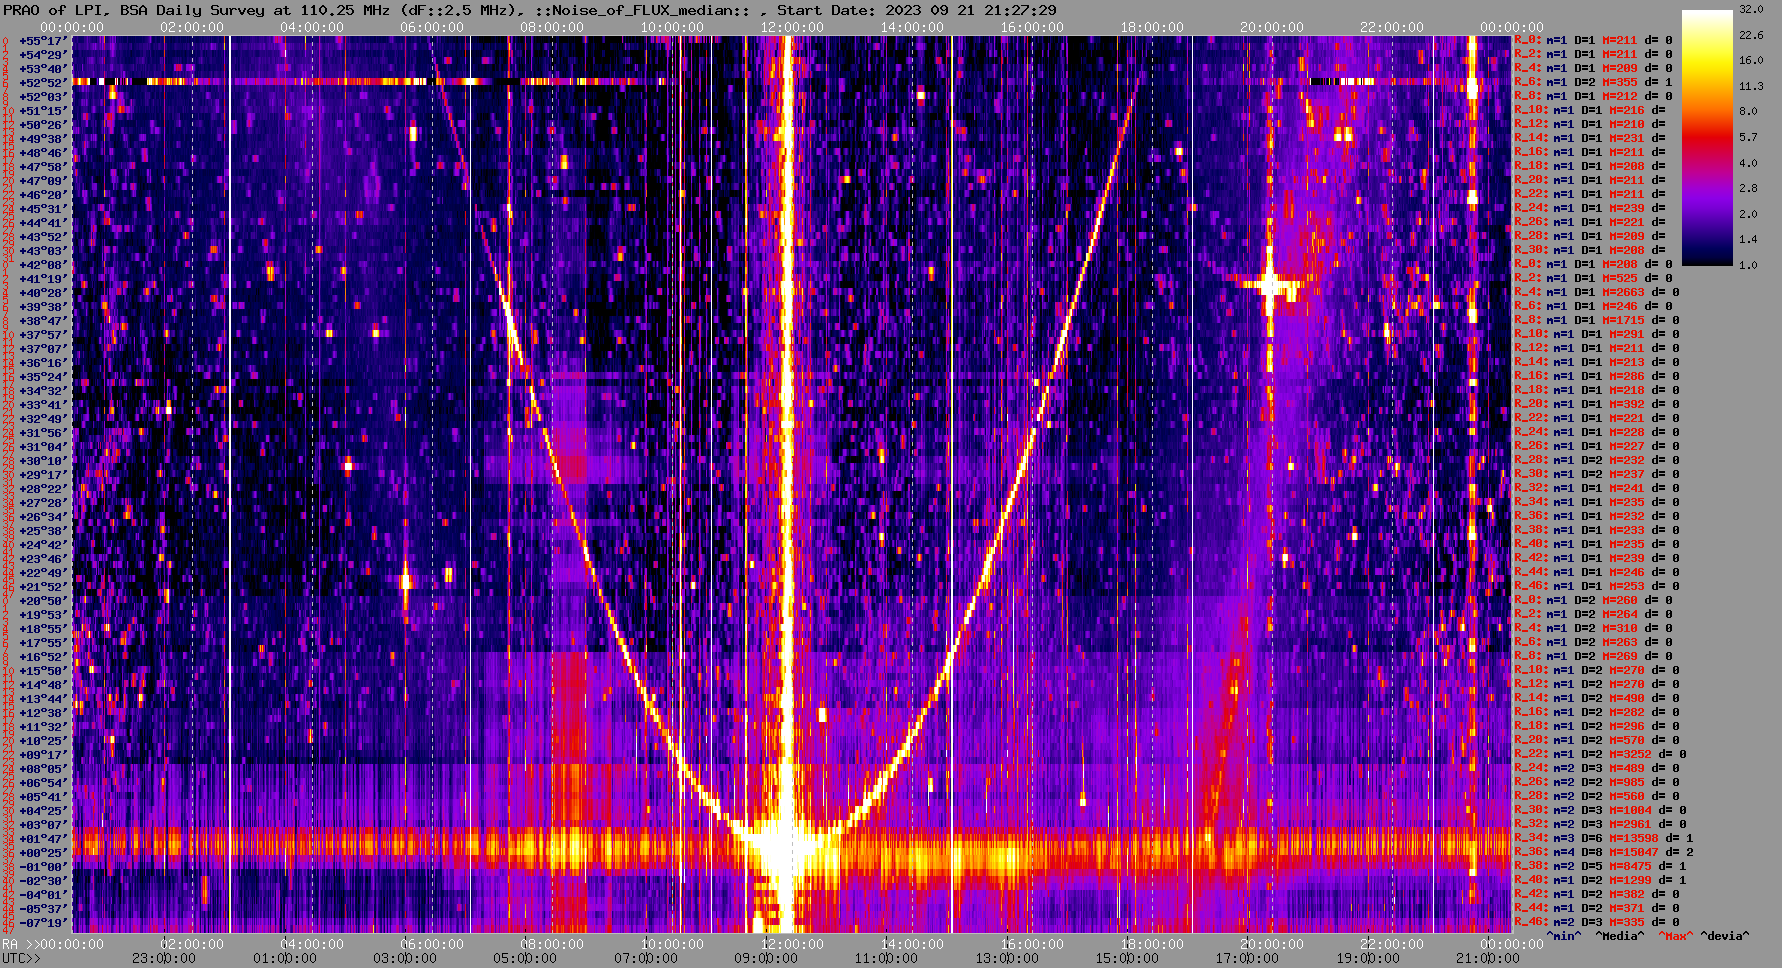Image resolution: width=1782 pixels, height=968 pixels.
Task: Click the brightest spot where parabola meets 12:00:00
Action: click(790, 847)
